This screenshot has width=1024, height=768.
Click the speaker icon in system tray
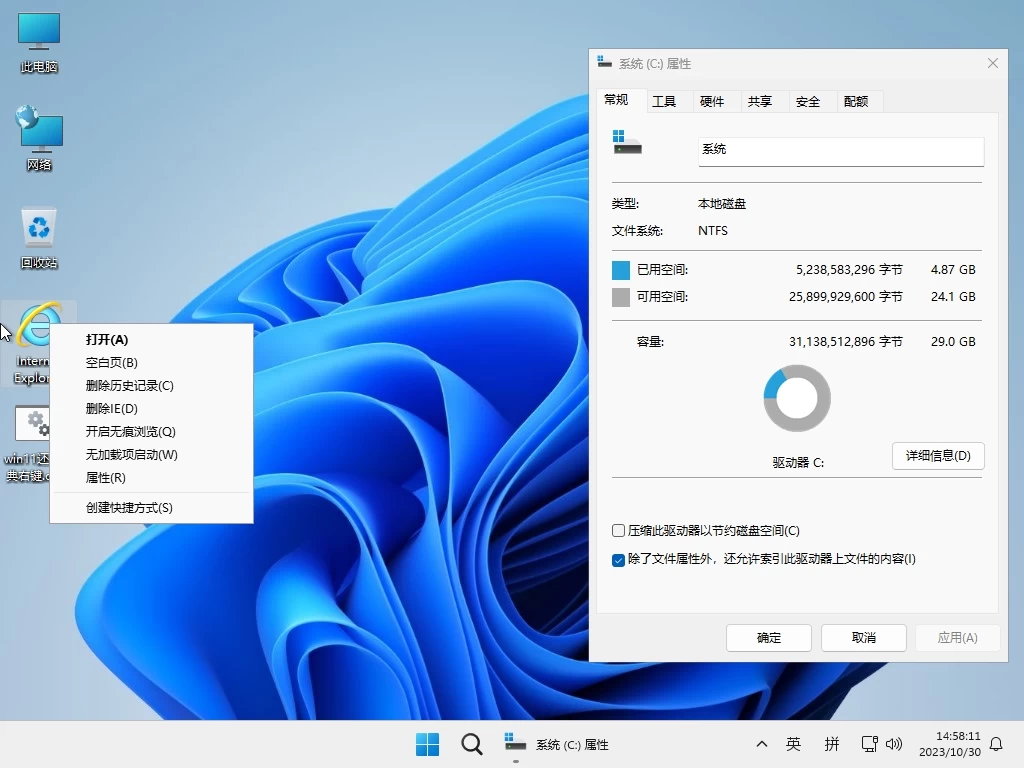(895, 744)
